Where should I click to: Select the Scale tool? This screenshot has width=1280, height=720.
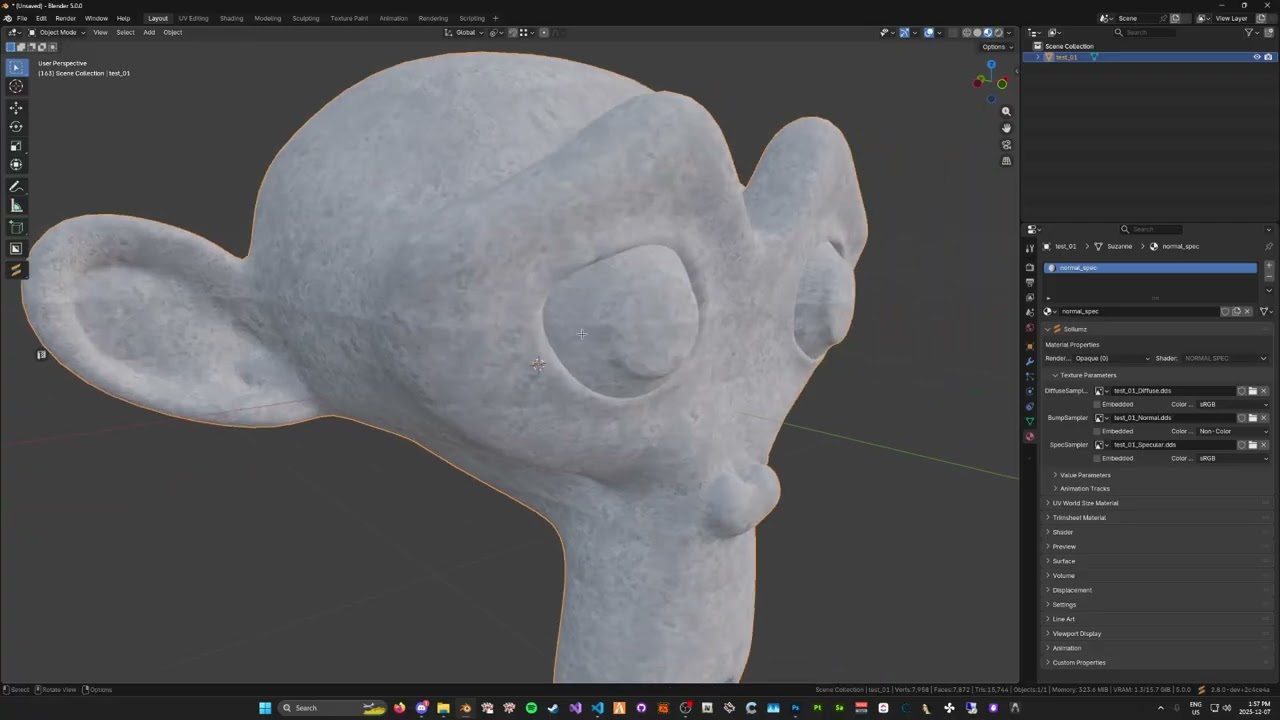16,146
